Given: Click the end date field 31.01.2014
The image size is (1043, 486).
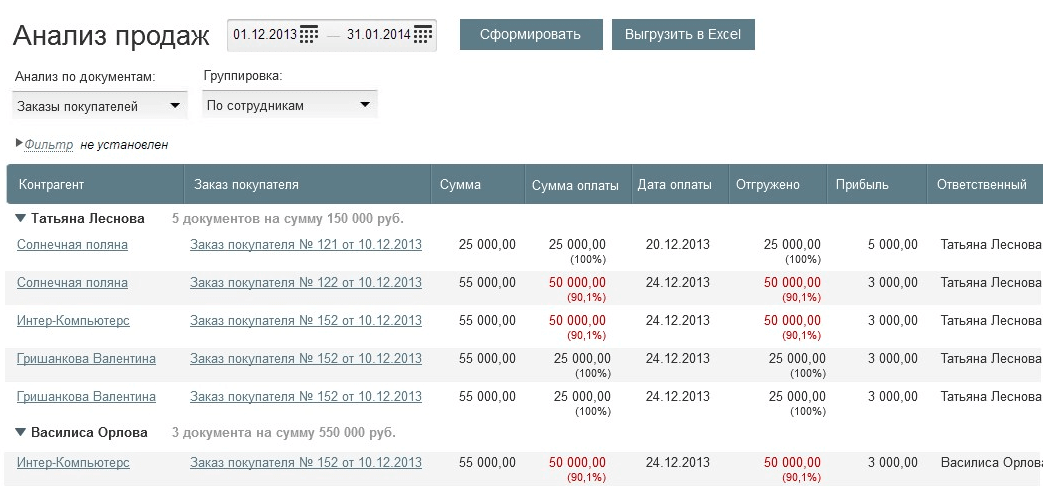Looking at the screenshot, I should [379, 35].
